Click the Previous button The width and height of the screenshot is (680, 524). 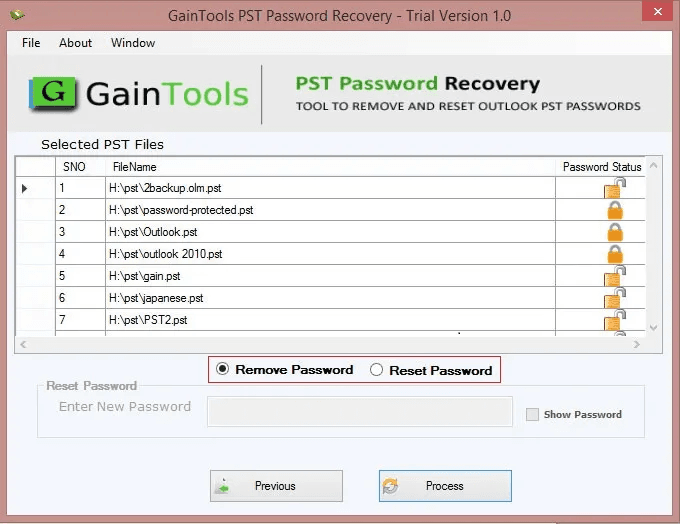(x=276, y=486)
